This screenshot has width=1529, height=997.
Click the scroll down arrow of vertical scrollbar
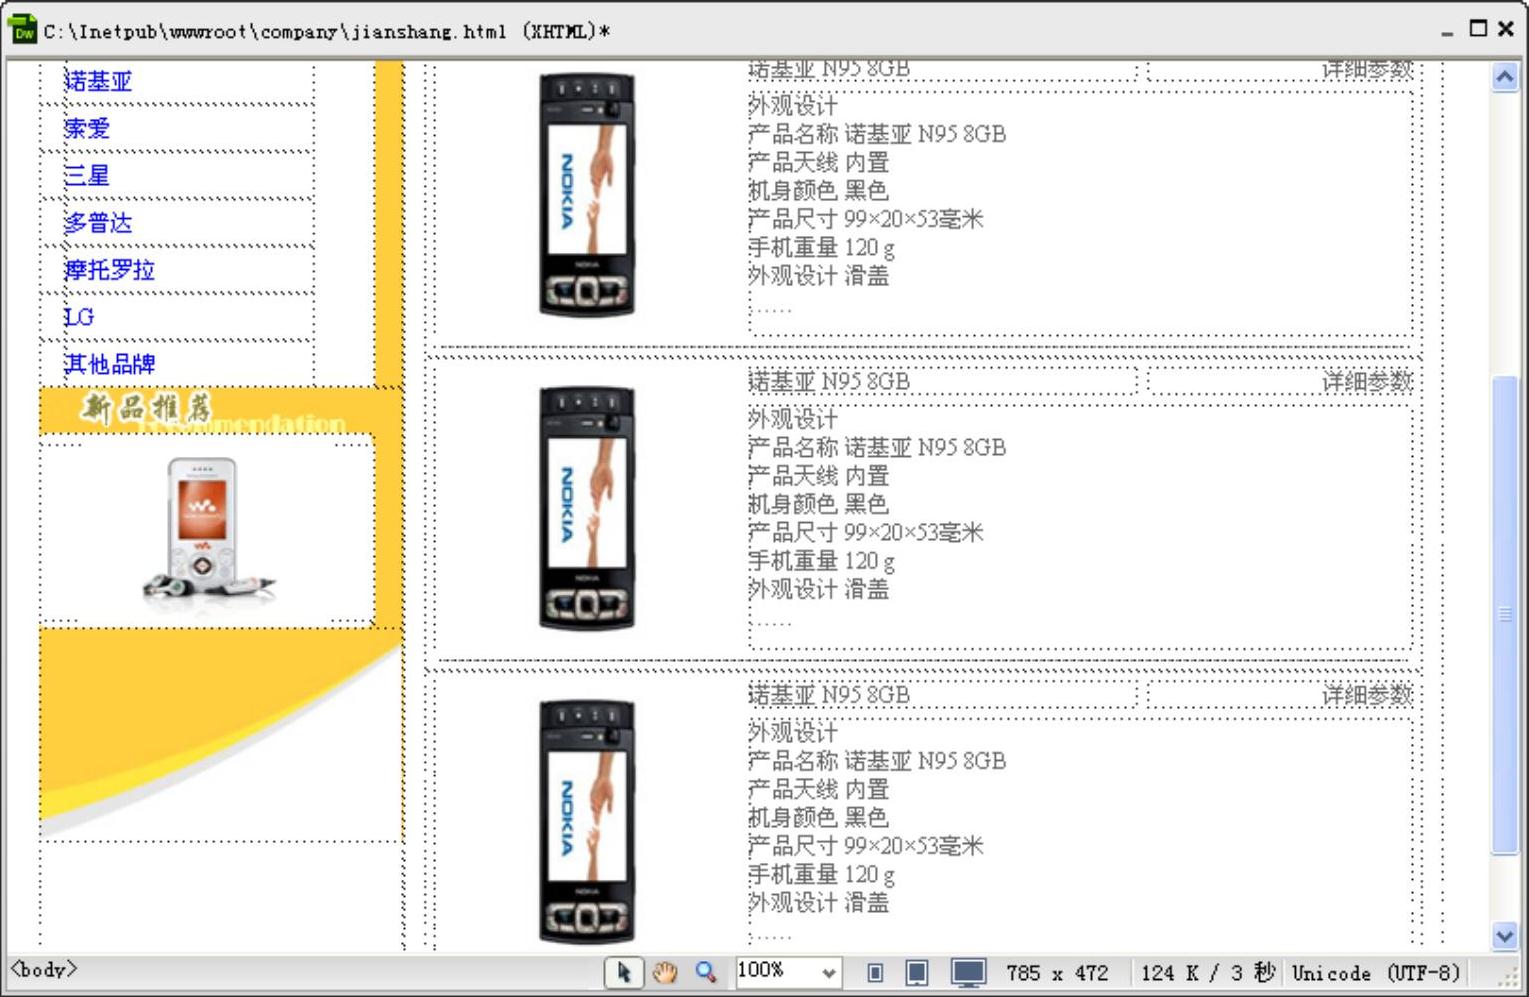tap(1504, 936)
